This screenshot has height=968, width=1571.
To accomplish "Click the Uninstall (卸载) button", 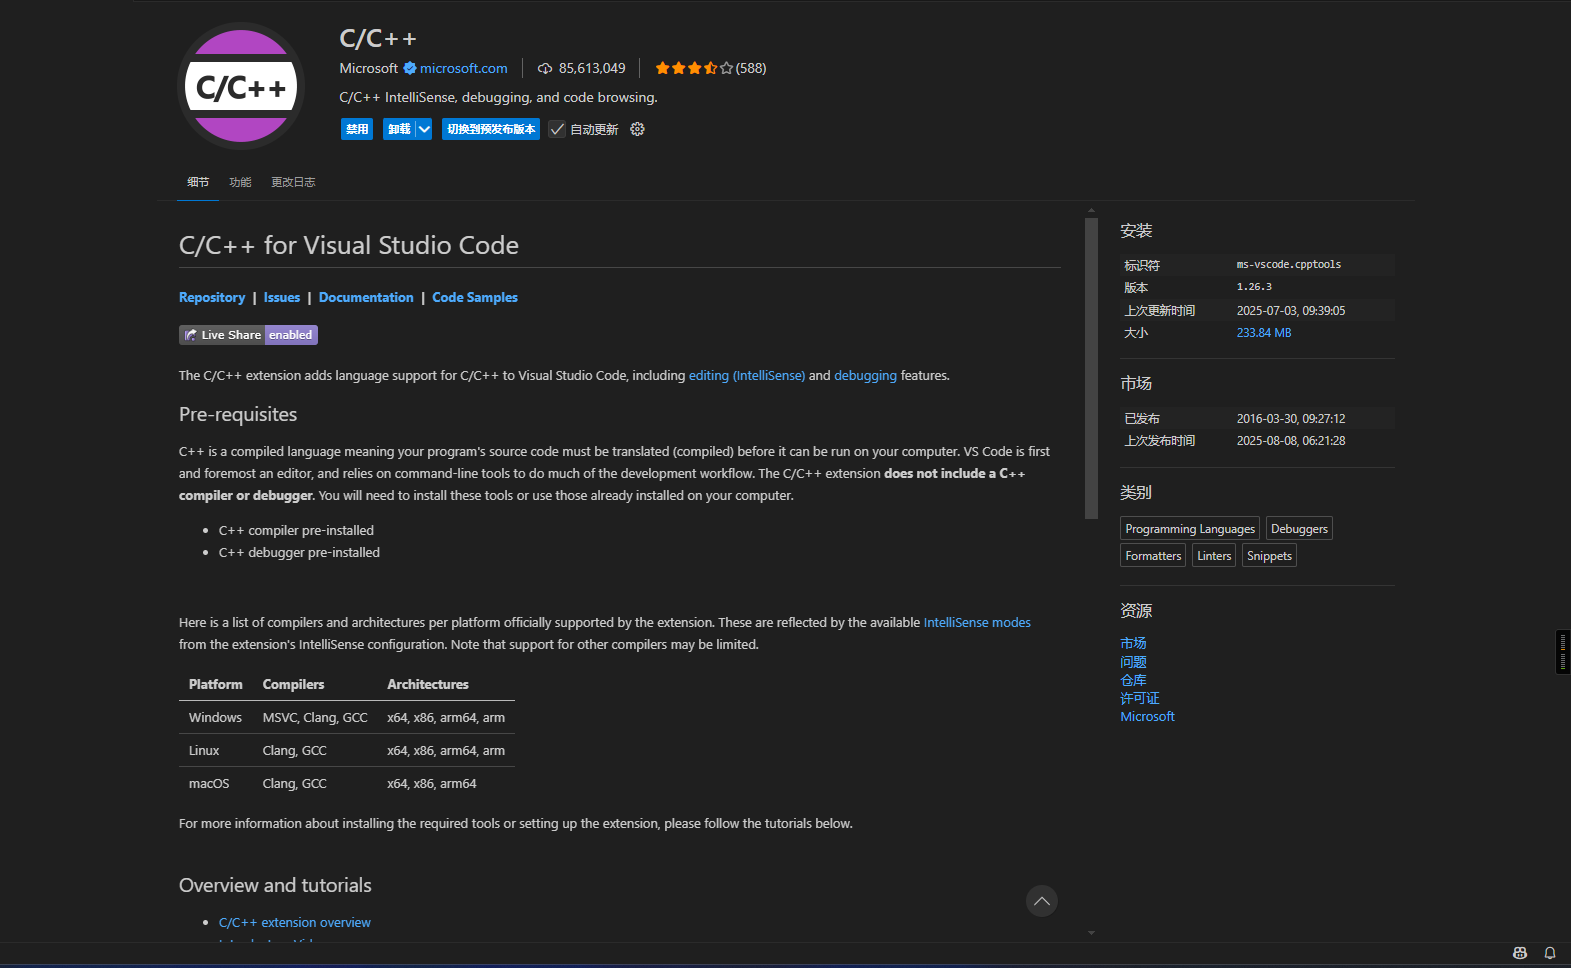I will point(399,129).
